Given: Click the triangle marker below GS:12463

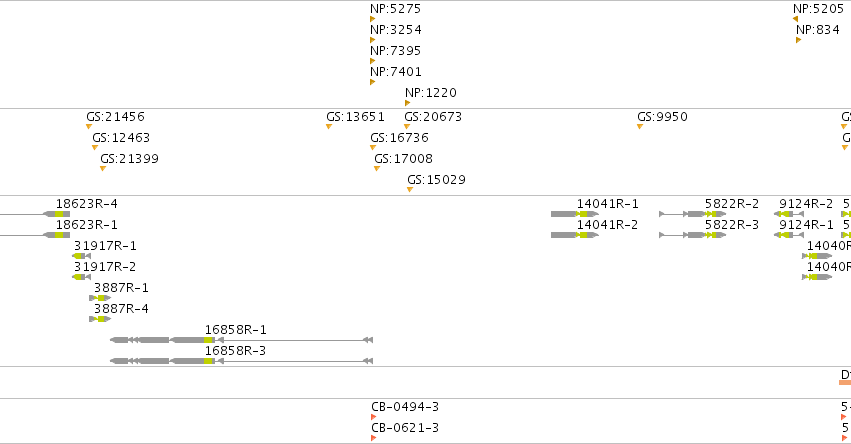Looking at the screenshot, I should point(95,148).
